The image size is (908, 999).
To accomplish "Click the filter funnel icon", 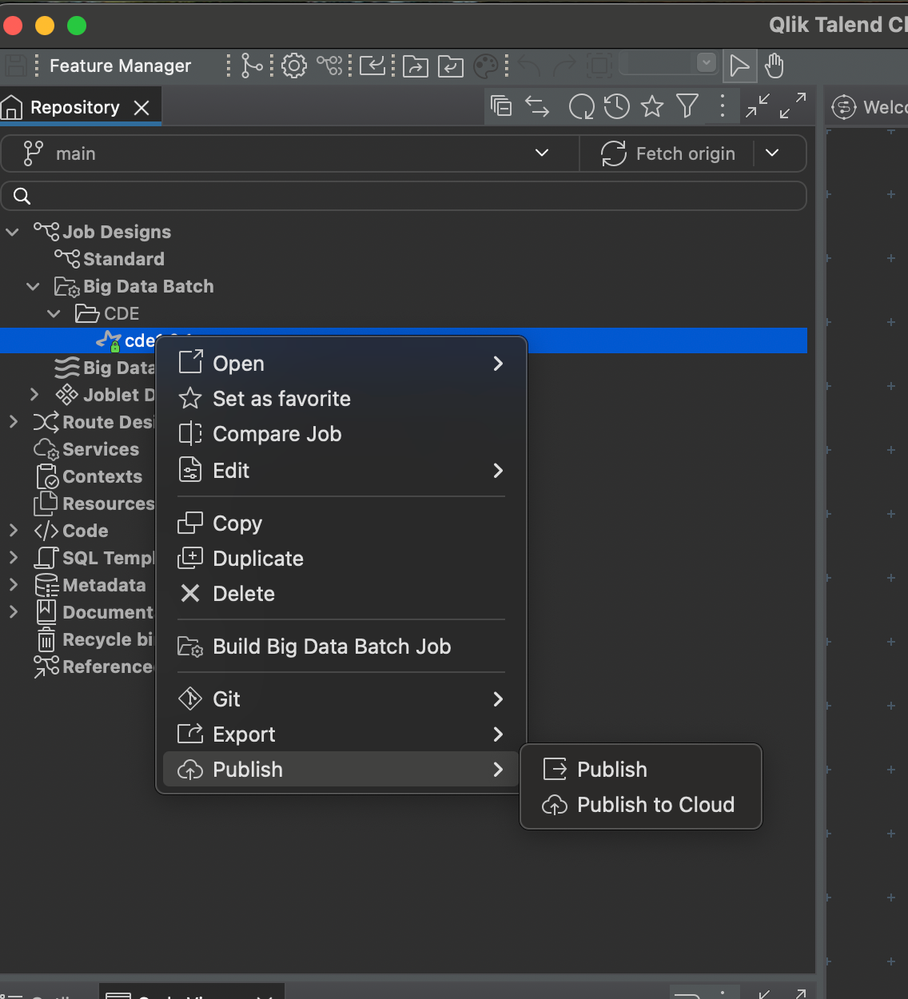I will (x=687, y=106).
